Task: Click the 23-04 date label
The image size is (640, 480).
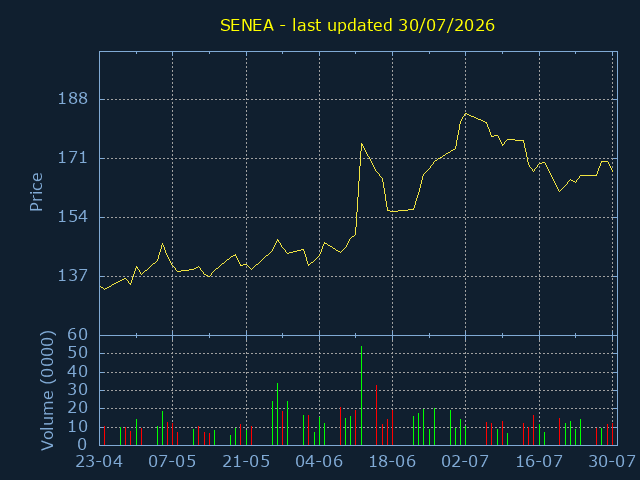Action: (x=100, y=462)
